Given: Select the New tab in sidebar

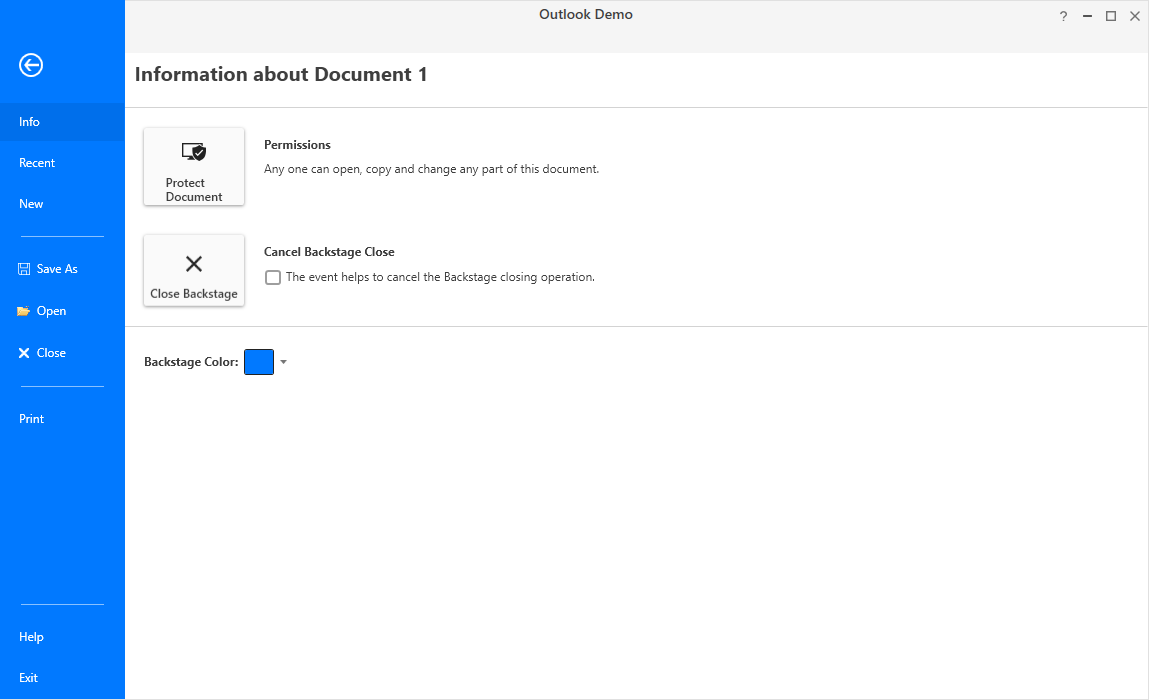Looking at the screenshot, I should click(x=31, y=203).
